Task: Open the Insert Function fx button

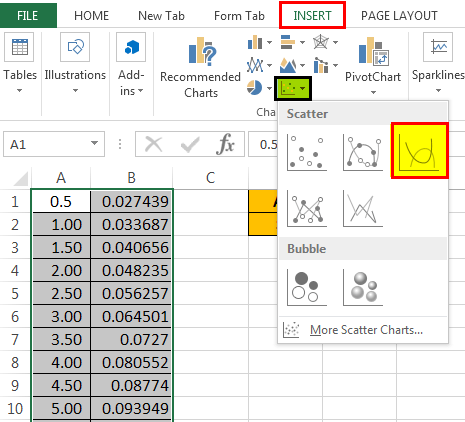Action: pyautogui.click(x=226, y=145)
